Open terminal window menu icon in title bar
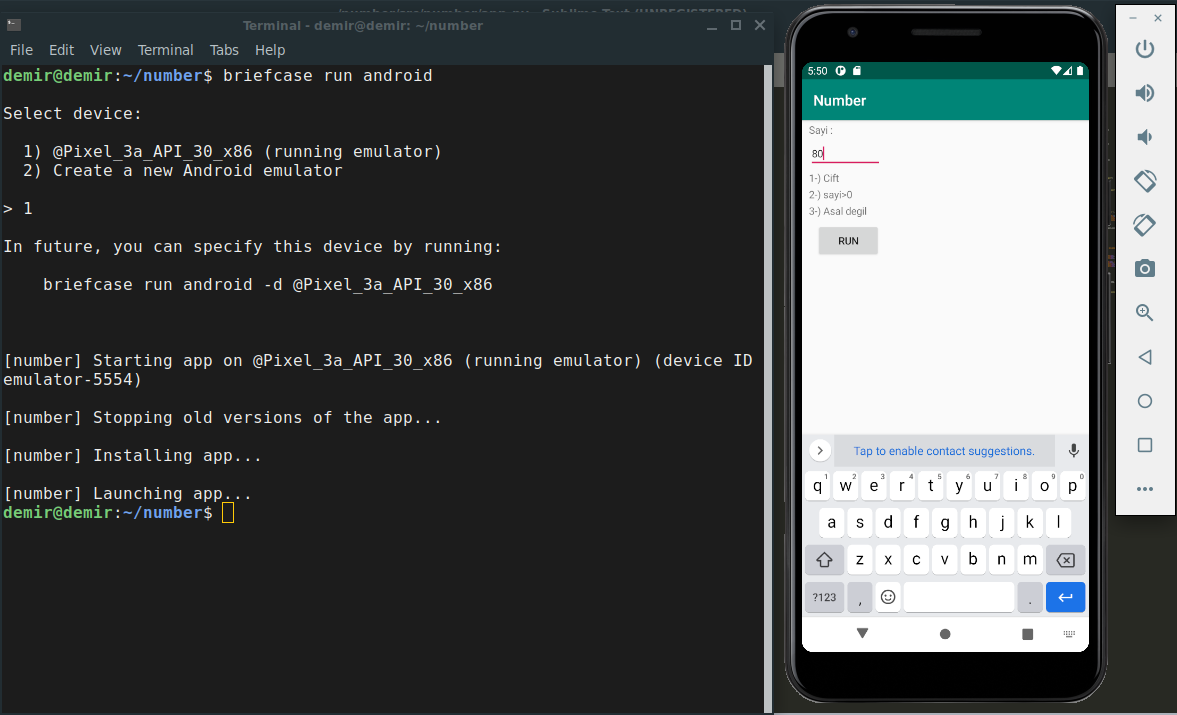 tap(14, 25)
